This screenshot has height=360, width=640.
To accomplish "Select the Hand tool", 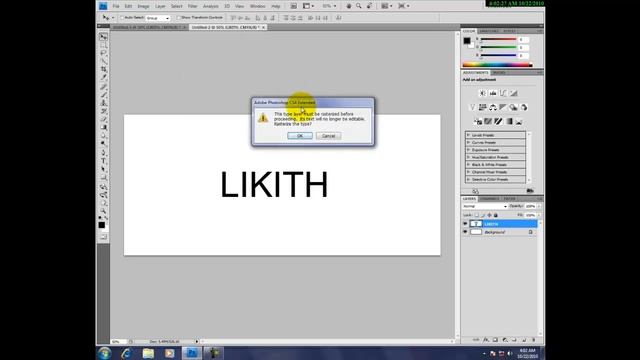I will (x=104, y=203).
